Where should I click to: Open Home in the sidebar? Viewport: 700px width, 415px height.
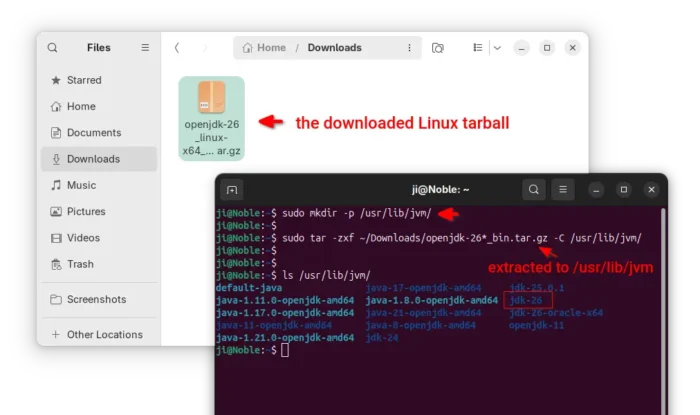coord(81,107)
